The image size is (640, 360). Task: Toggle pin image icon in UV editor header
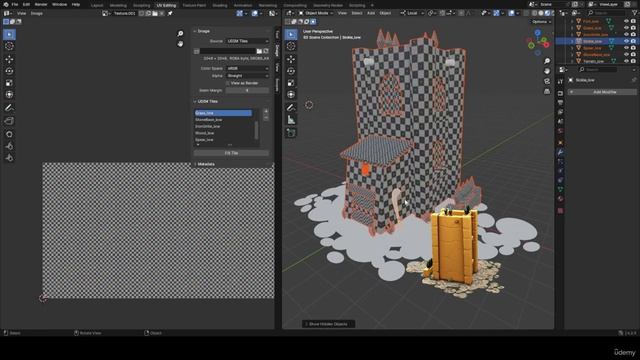(x=170, y=13)
